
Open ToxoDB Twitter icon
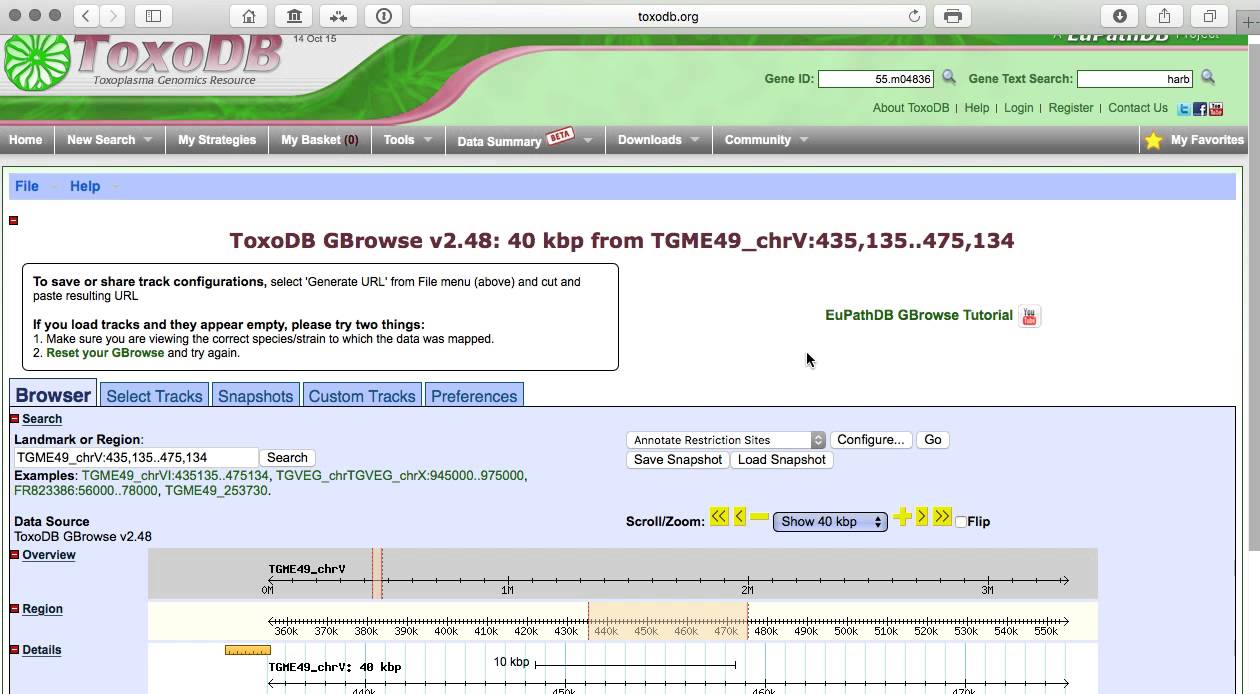(1184, 109)
